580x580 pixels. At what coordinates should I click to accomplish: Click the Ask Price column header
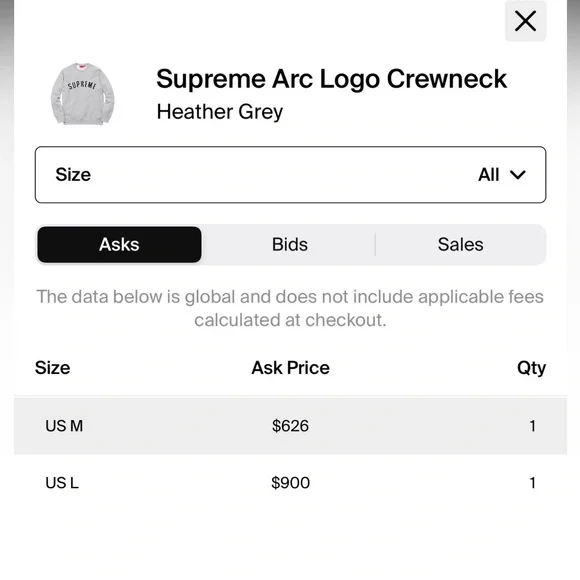(x=290, y=368)
